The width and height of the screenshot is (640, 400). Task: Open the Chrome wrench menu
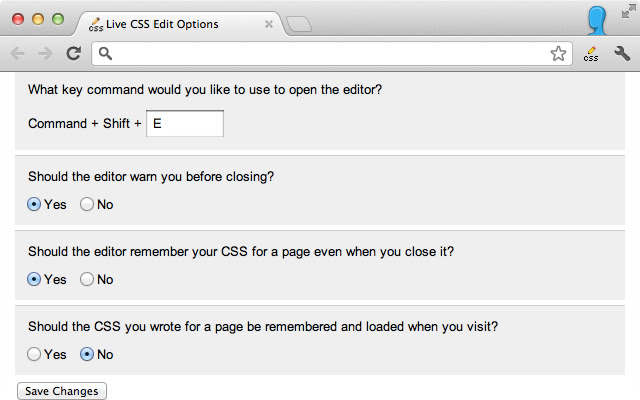(x=621, y=54)
